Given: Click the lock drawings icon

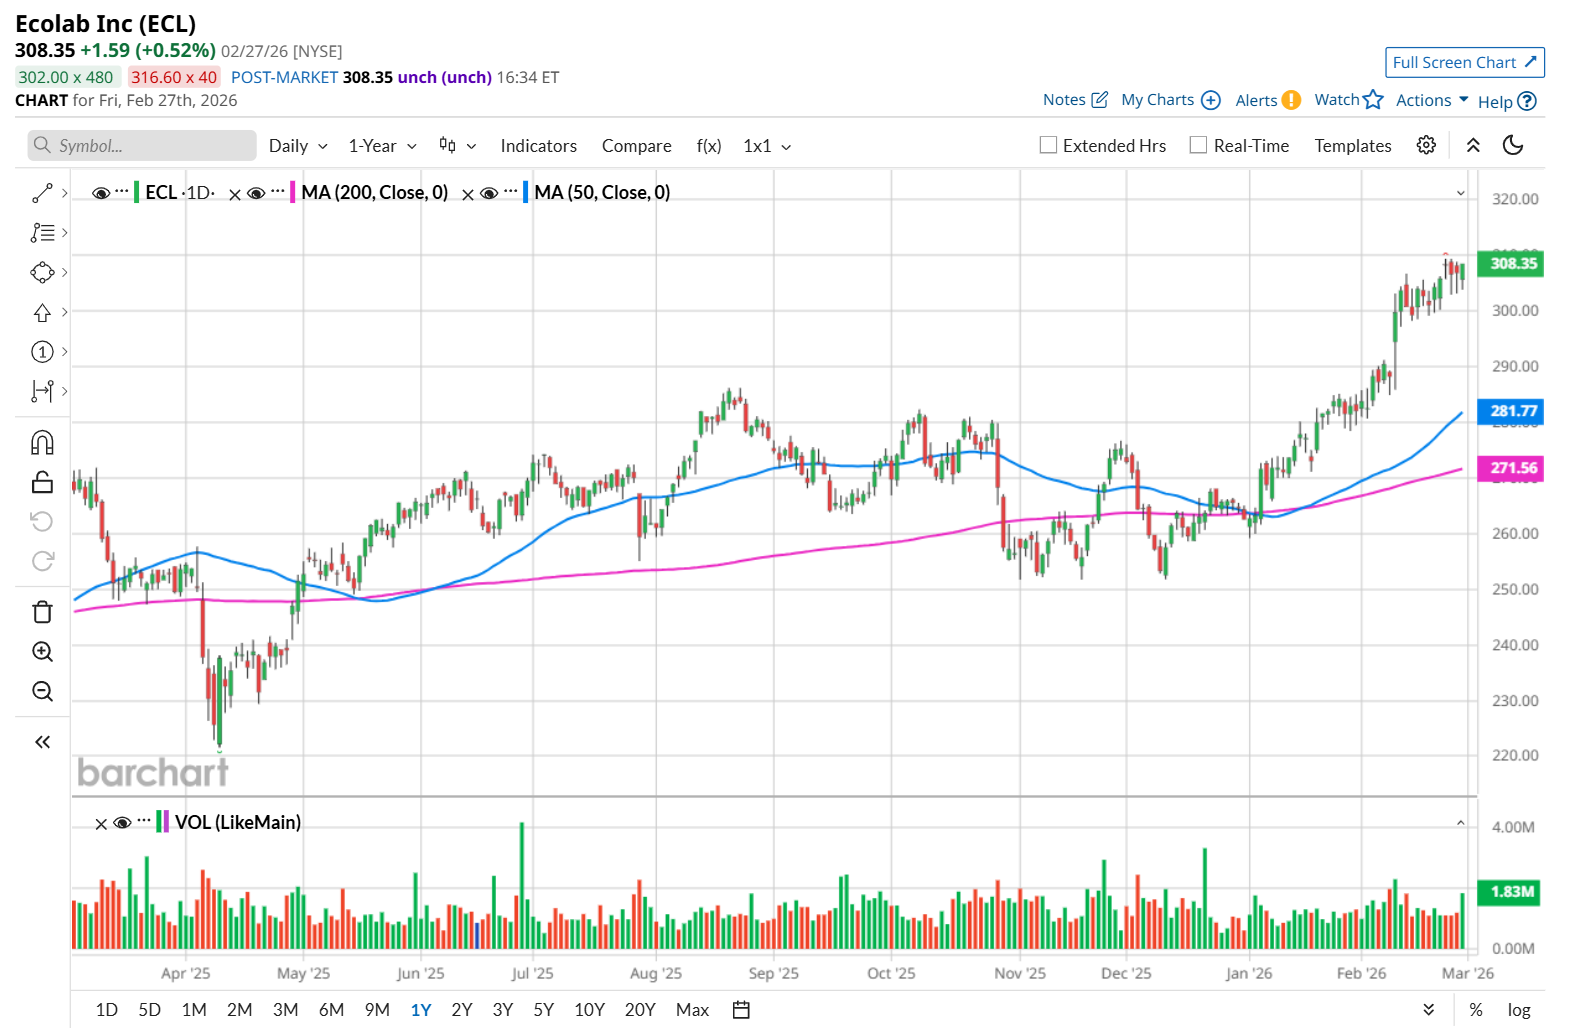Looking at the screenshot, I should click(x=42, y=483).
